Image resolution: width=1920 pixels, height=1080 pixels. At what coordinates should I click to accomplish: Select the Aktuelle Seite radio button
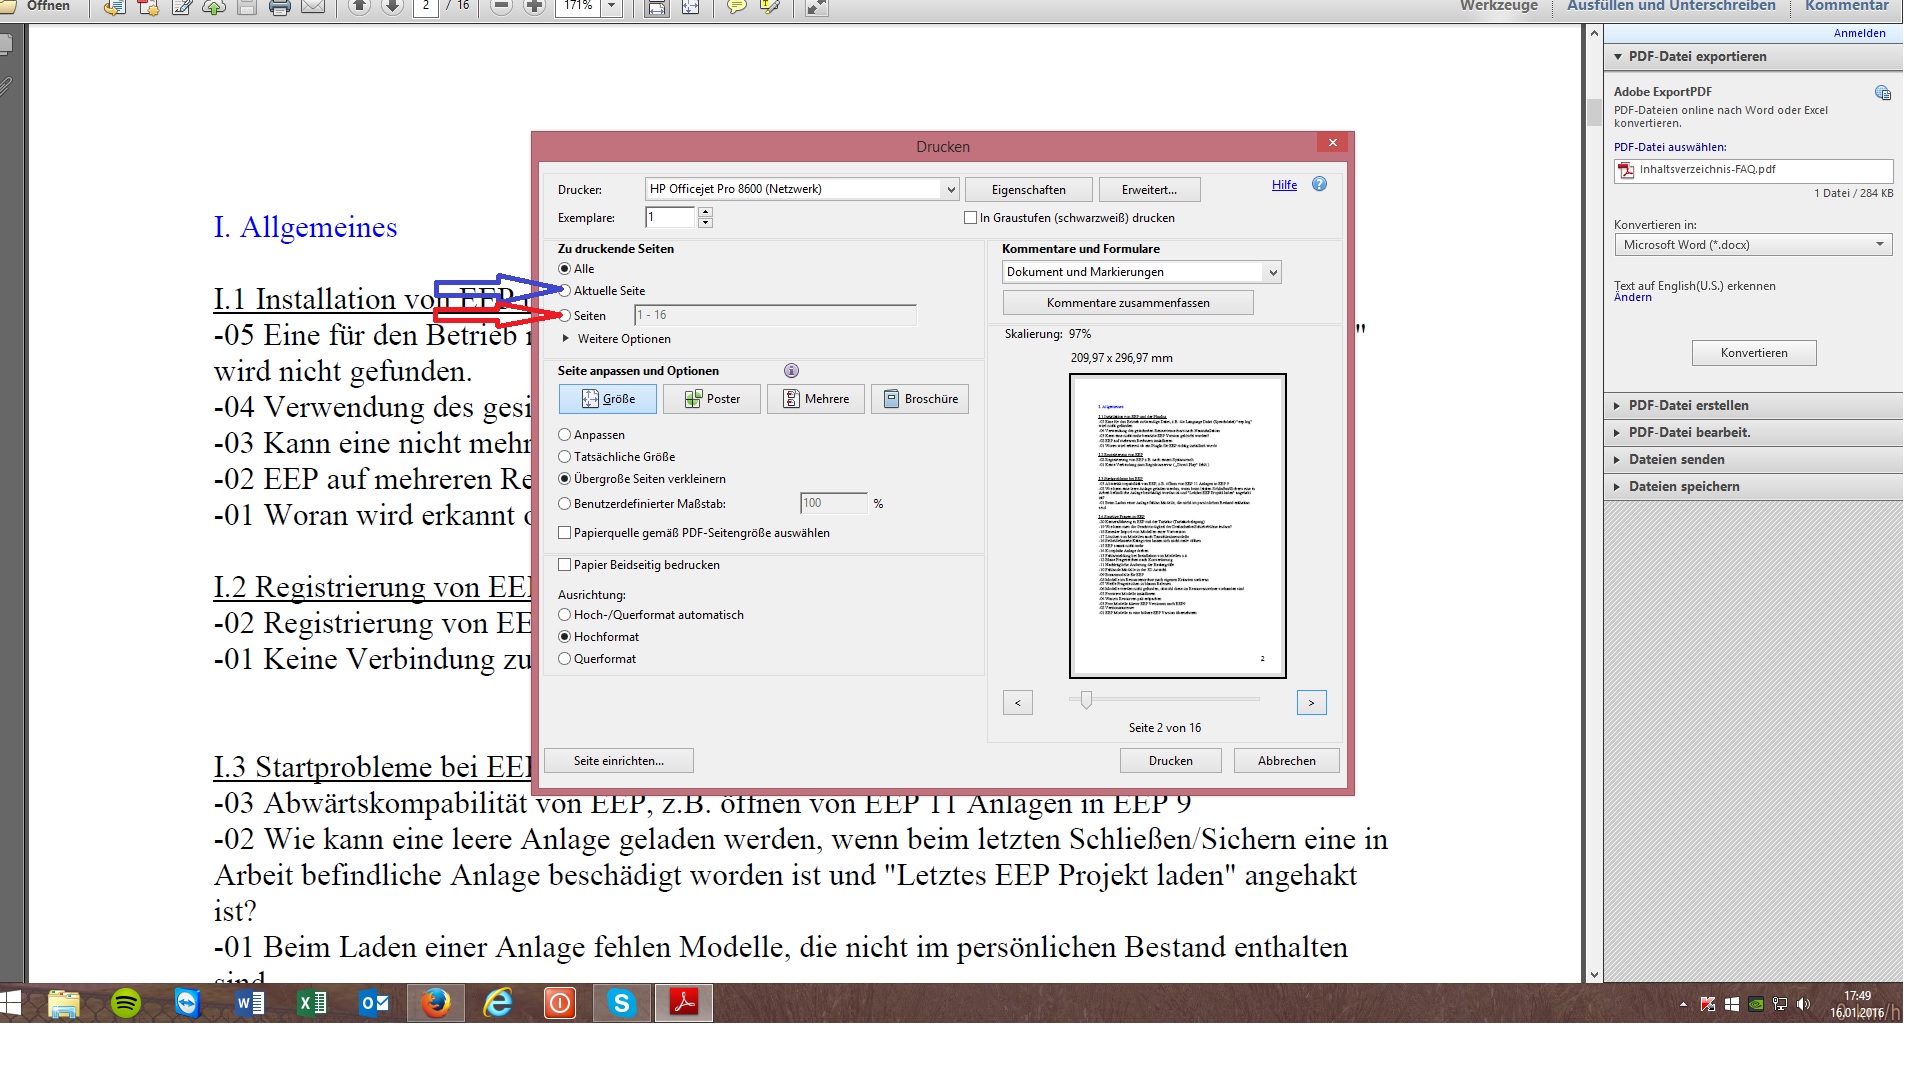click(x=565, y=291)
